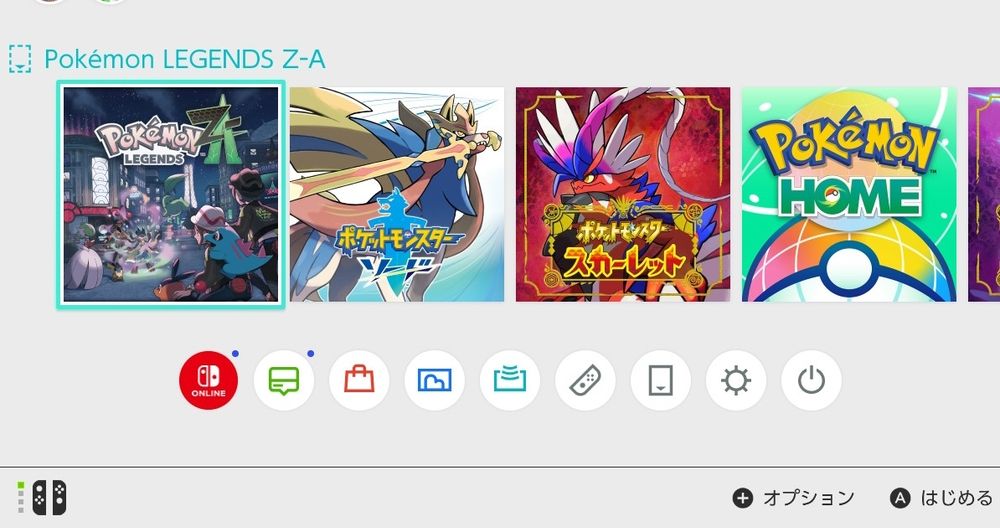This screenshot has width=1000, height=528.
Task: Open the Controllers Joy-Con icon
Action: 585,380
